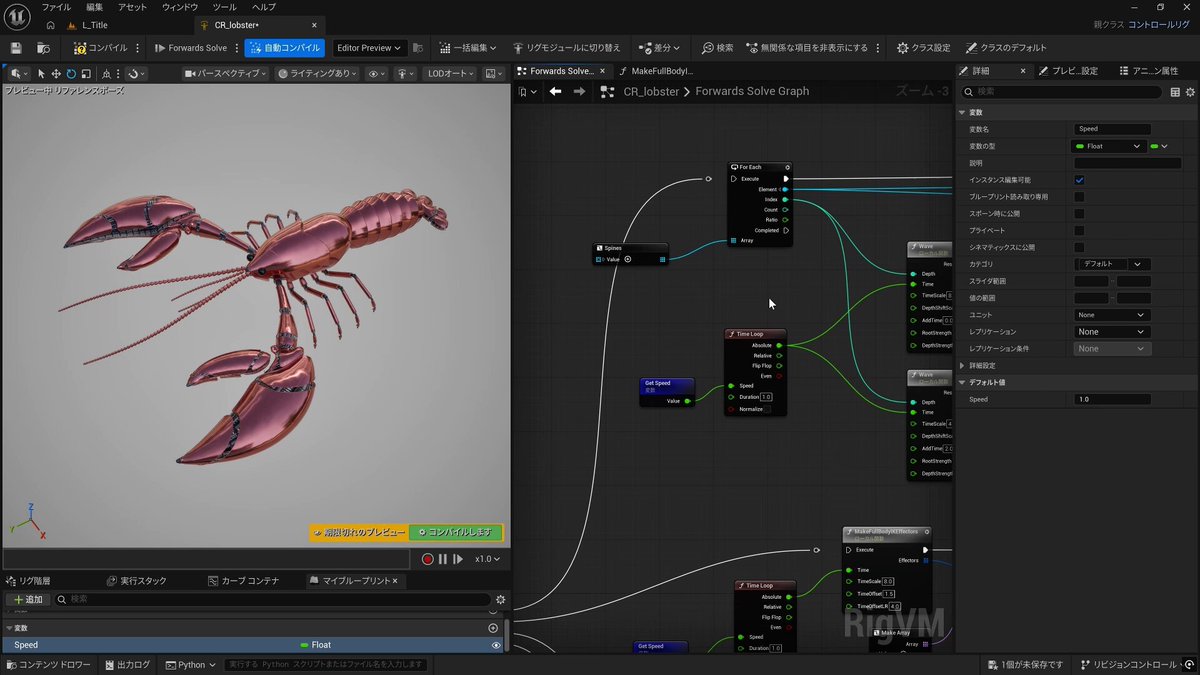
Task: Uncheck the インスタンス編集可能 checkbox
Action: coord(1079,180)
